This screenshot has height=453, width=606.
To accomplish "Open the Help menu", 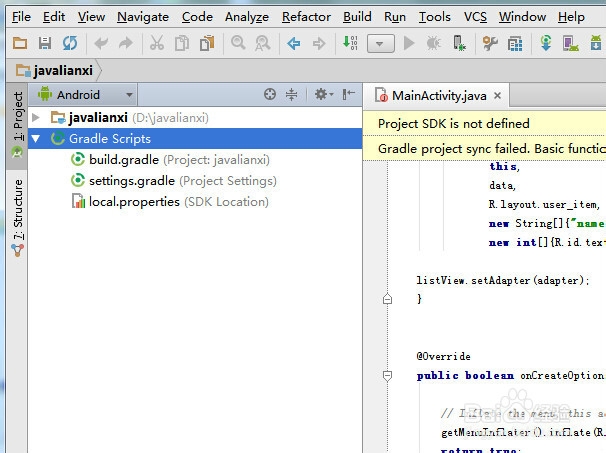I will [571, 17].
